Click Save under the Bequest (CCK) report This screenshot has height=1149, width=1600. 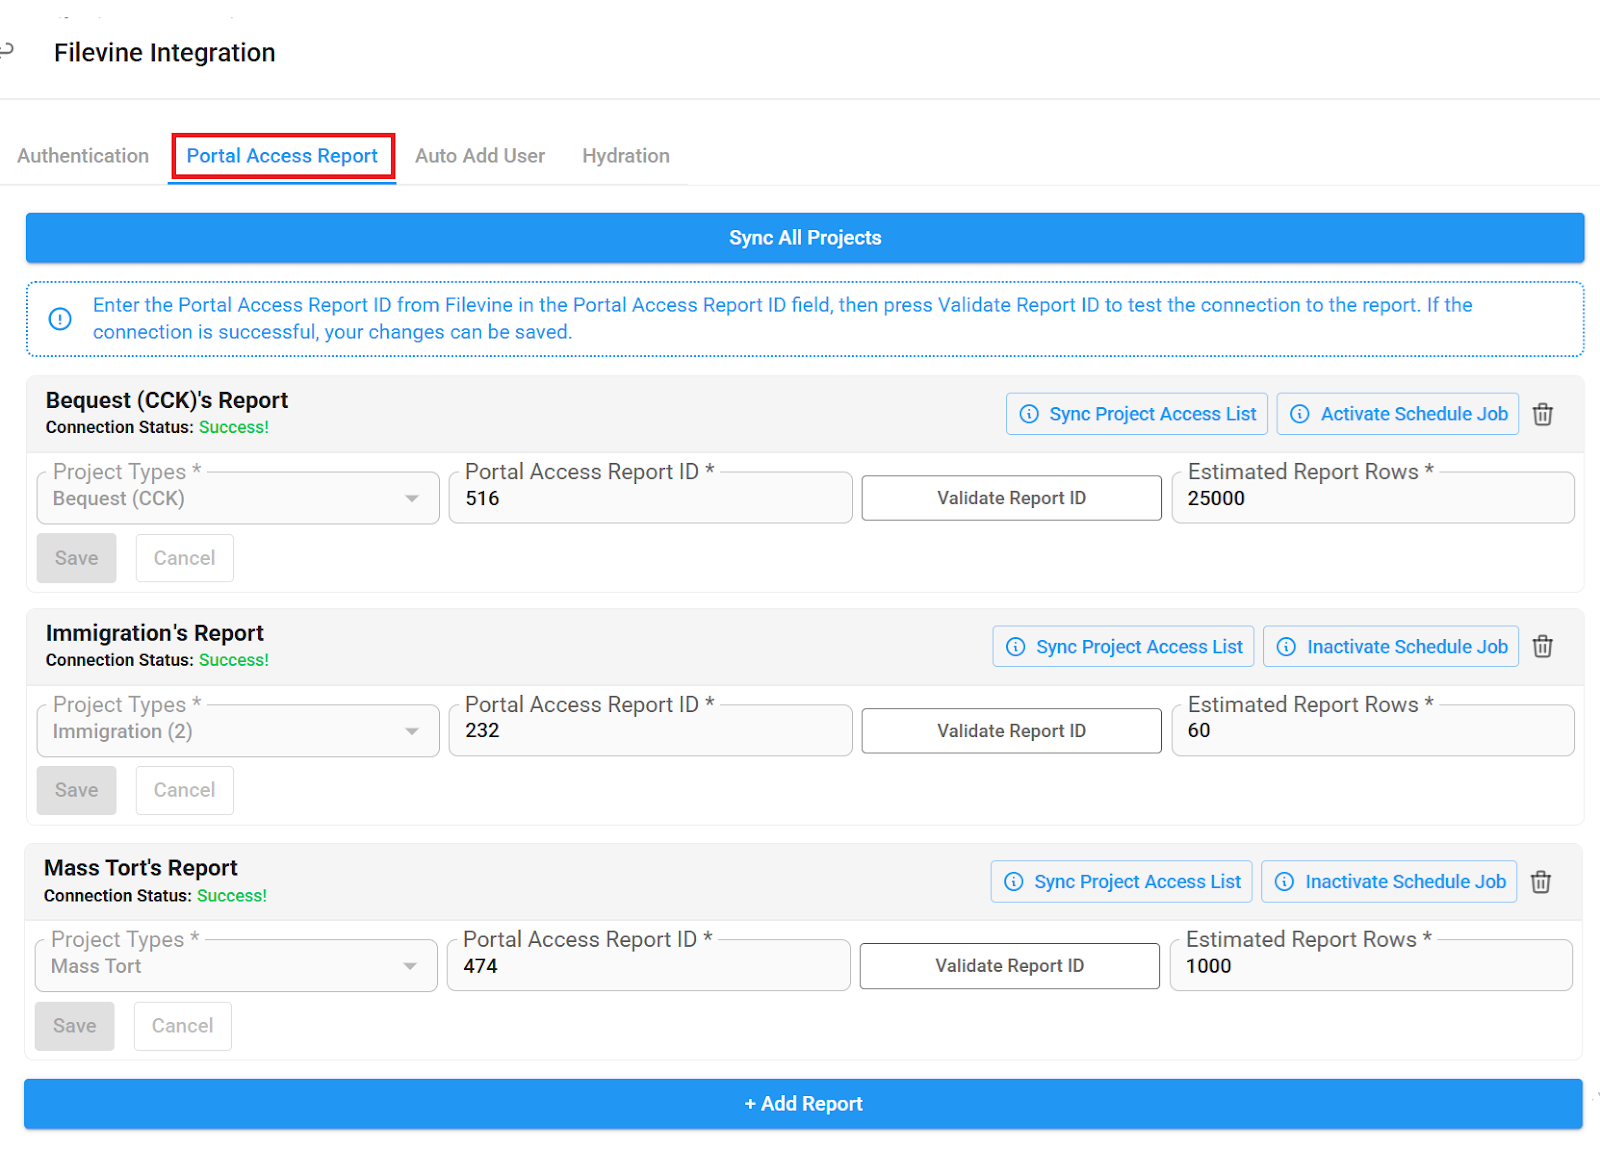77,558
